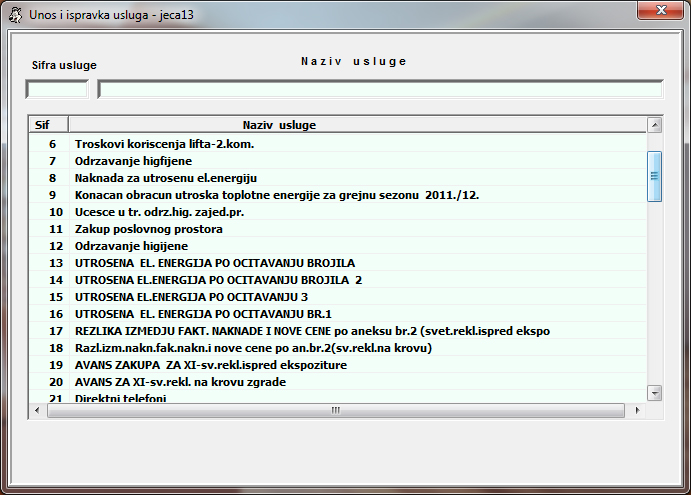Screen dimensions: 691x495
Task: Select row Konacan obracun utroska toplotne energije
Action: (x=338, y=195)
